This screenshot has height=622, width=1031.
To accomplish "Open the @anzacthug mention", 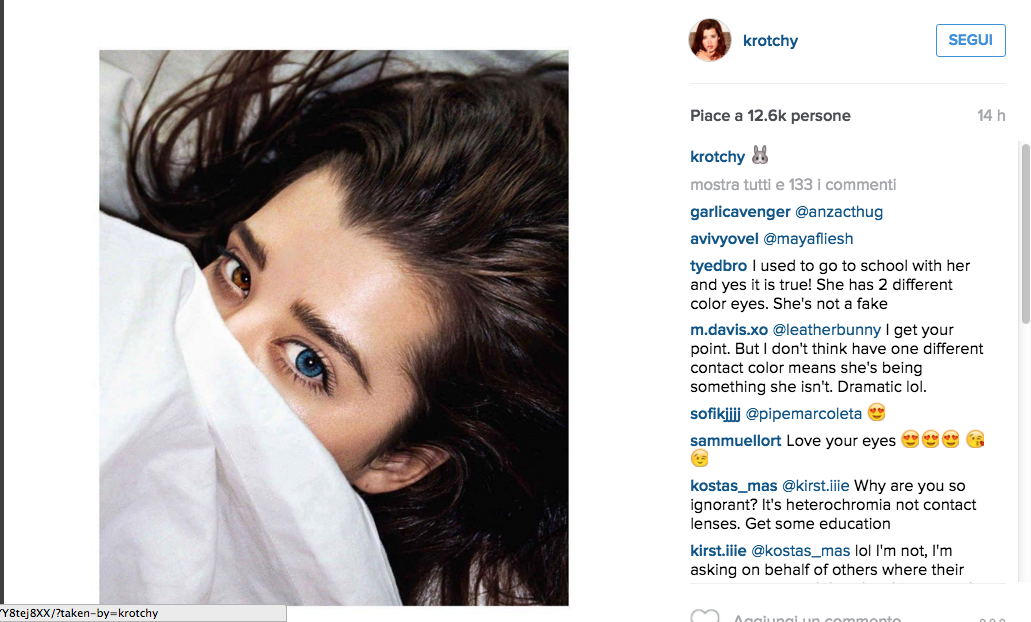I will point(839,212).
